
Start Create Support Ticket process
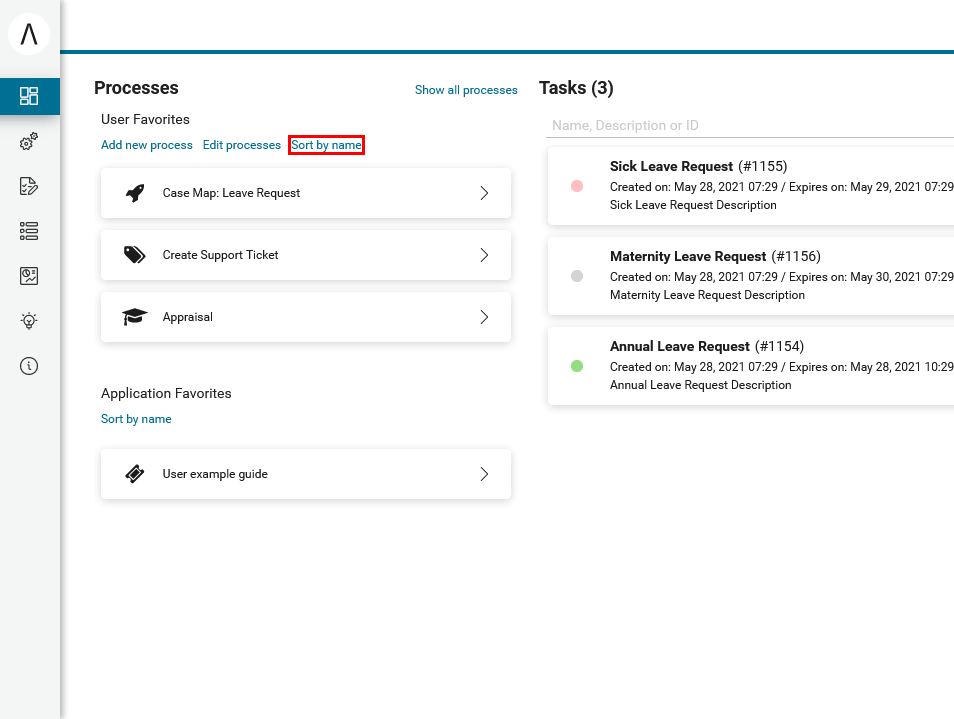[305, 255]
